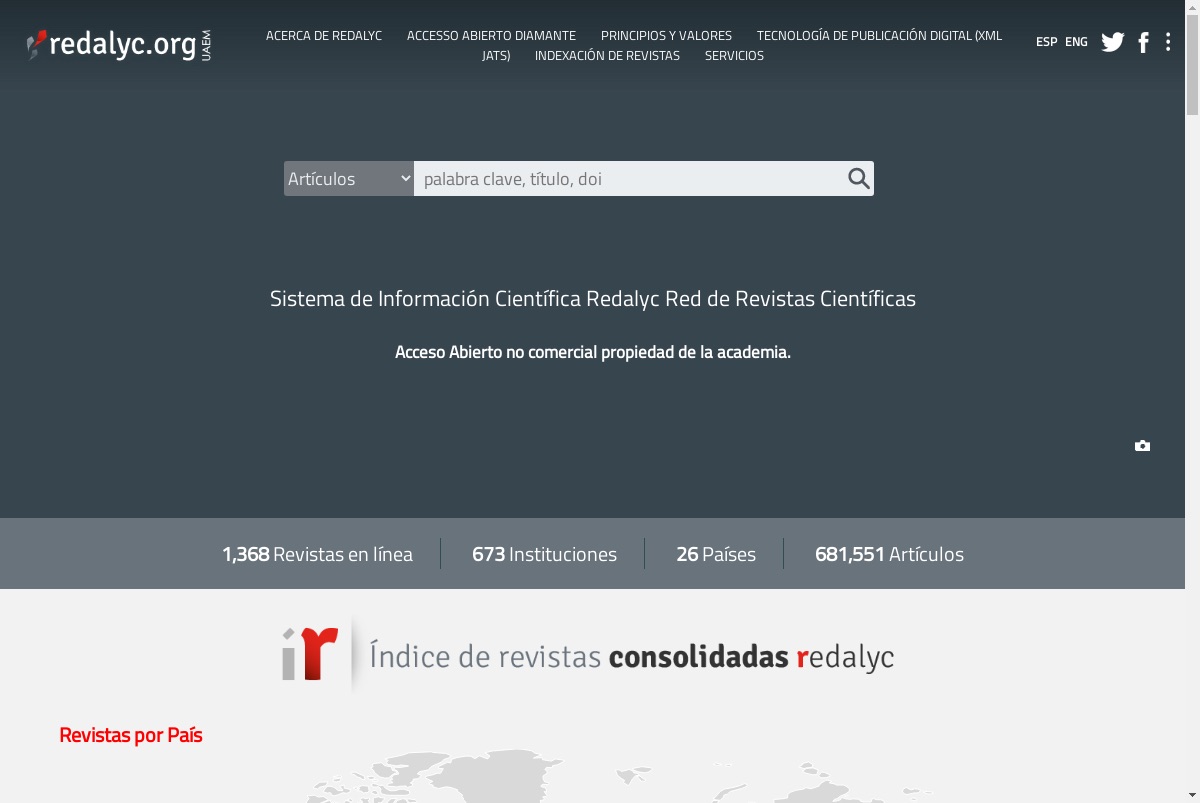The image size is (1200, 803).
Task: Click 'Acceso Abierto no comercial' tagline text
Action: 593,352
